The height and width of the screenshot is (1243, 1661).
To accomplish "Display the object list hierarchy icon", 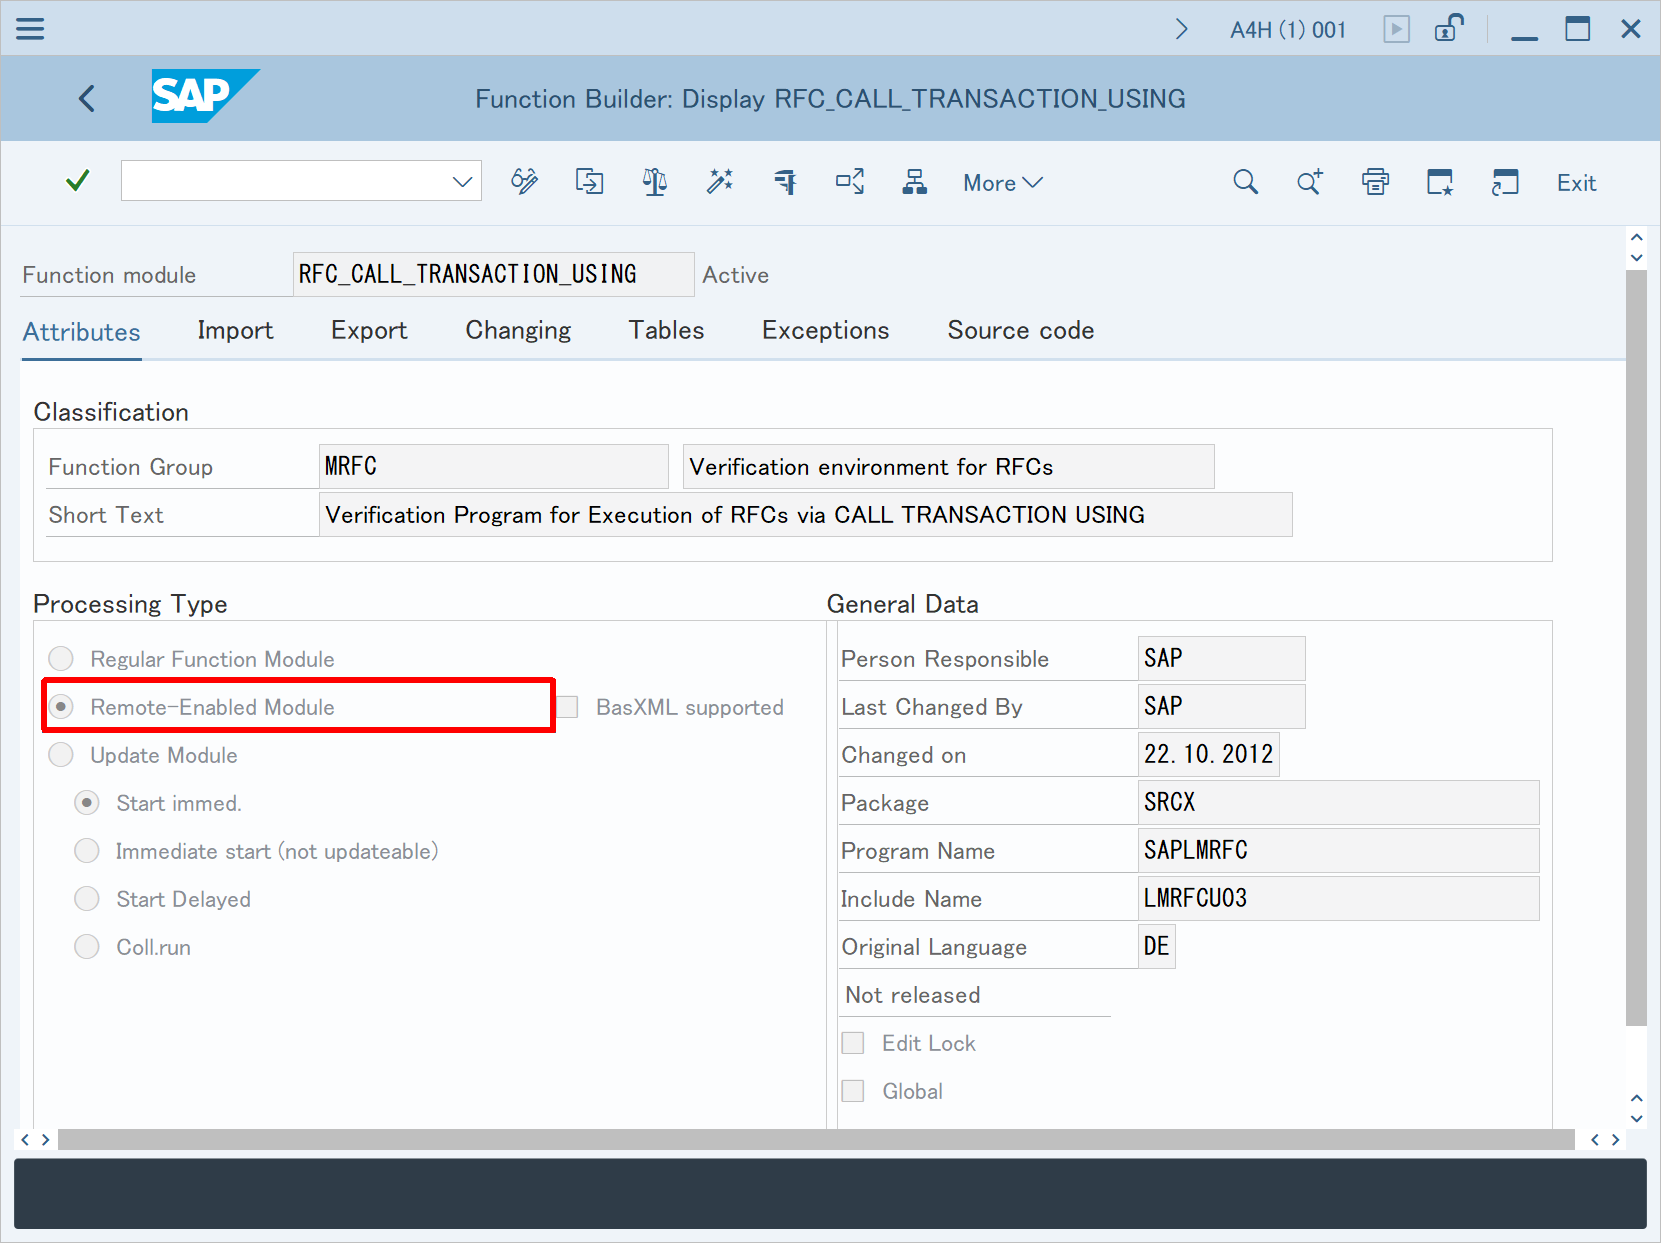I will coord(914,181).
